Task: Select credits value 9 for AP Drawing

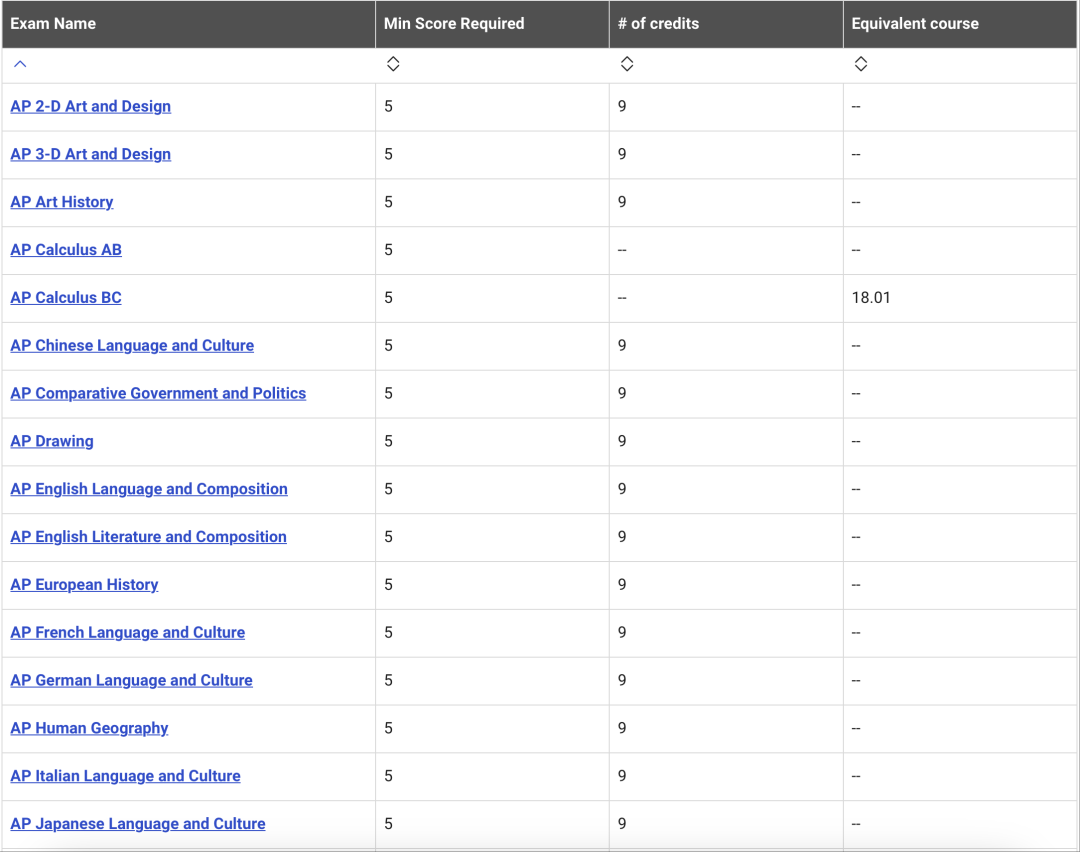Action: 622,441
